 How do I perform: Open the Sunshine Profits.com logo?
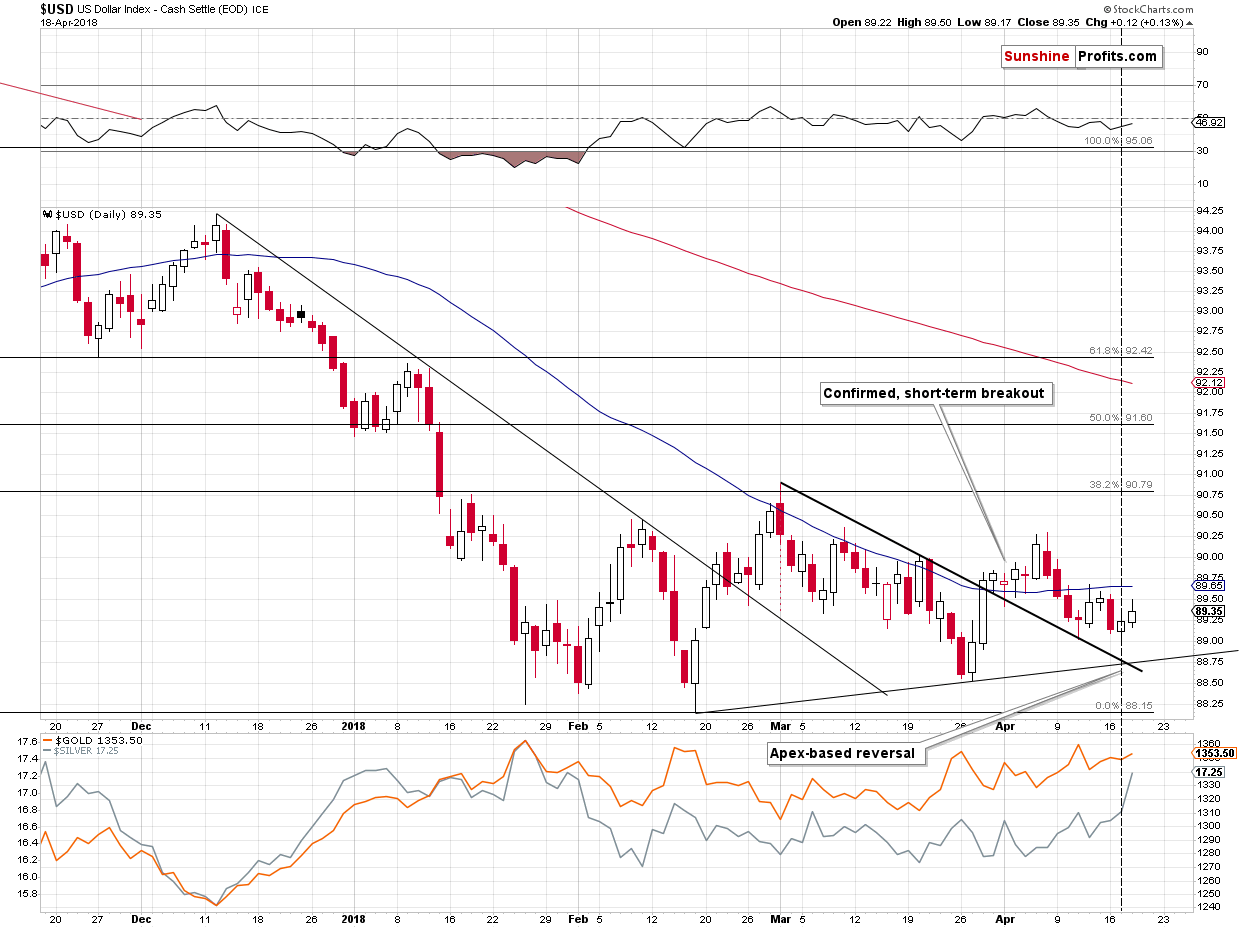(x=1082, y=57)
